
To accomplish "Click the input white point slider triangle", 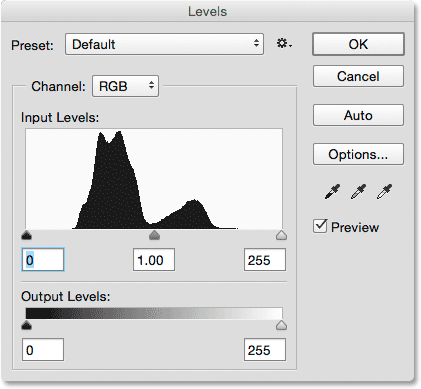I will point(282,235).
